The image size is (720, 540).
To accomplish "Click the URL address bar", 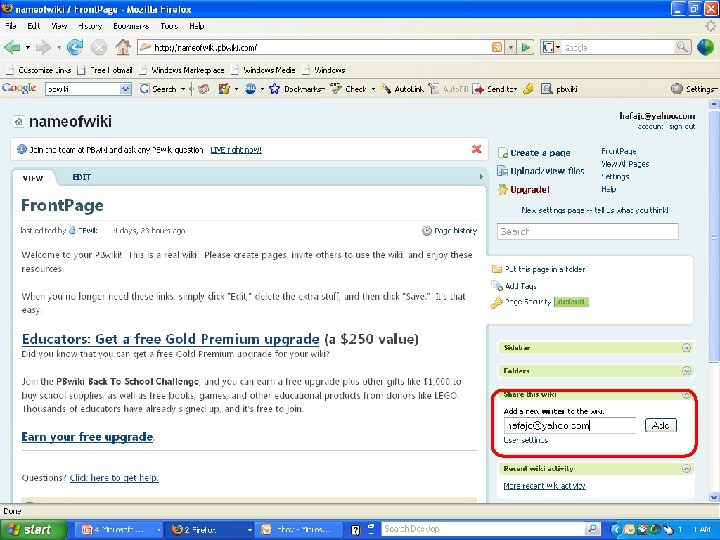I will [315, 47].
